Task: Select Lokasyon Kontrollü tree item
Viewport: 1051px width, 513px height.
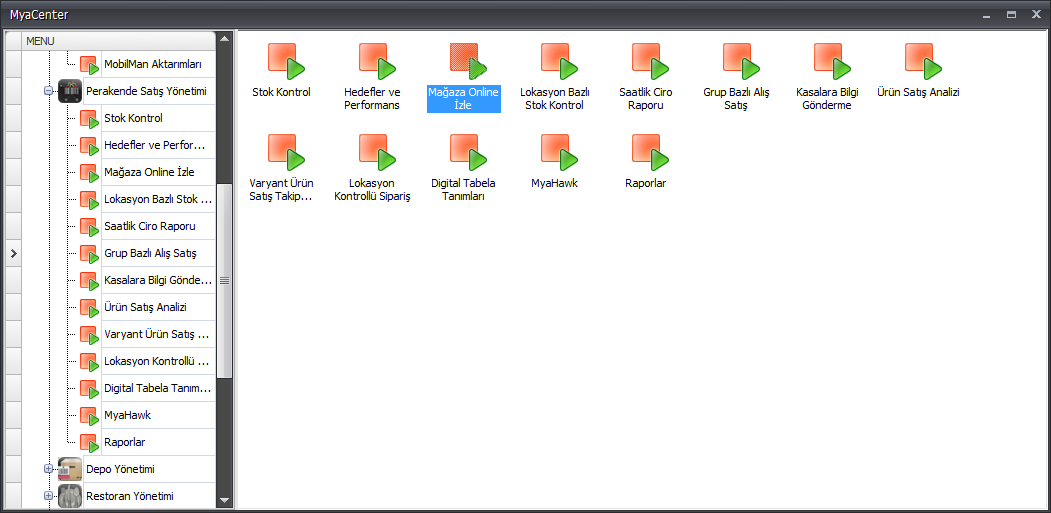Action: [158, 361]
